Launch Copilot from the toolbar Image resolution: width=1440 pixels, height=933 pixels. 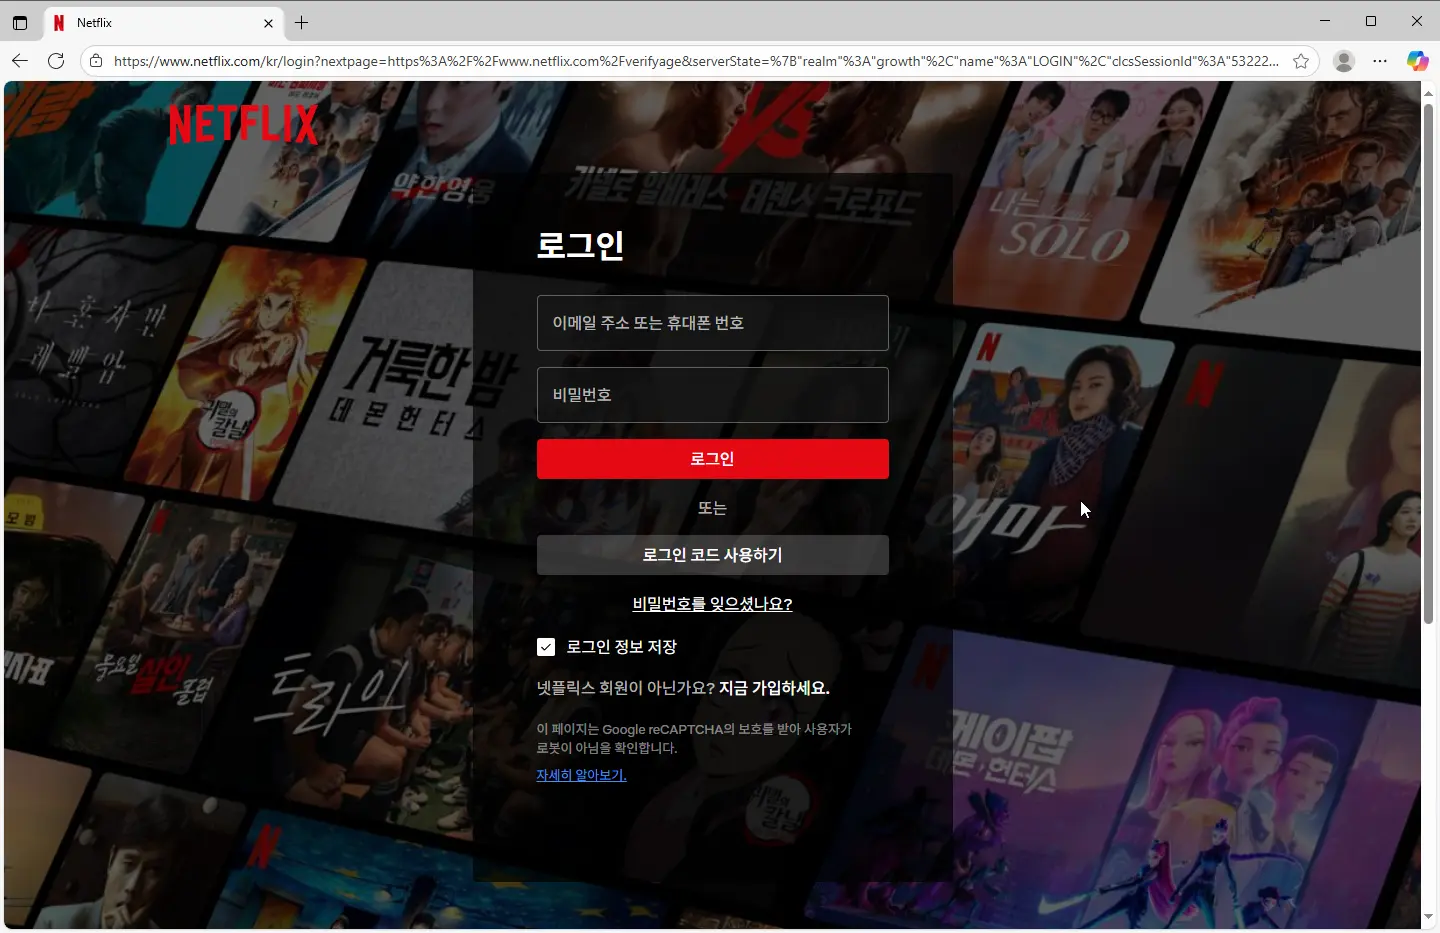(x=1417, y=61)
